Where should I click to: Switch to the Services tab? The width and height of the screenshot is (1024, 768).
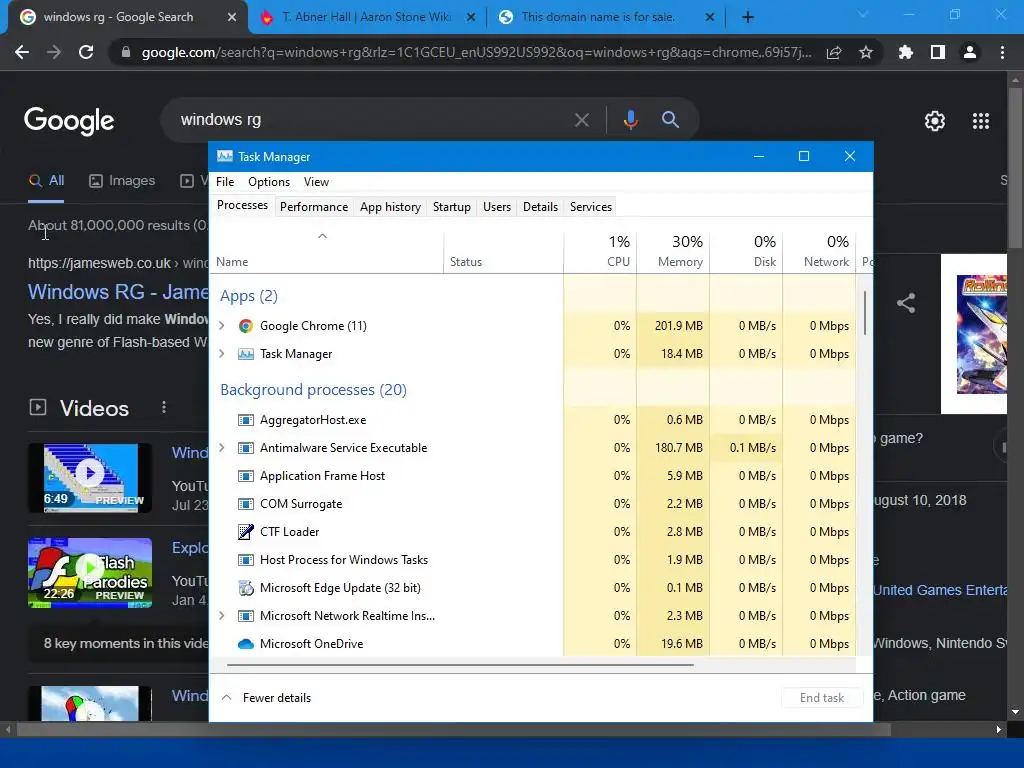pyautogui.click(x=591, y=206)
